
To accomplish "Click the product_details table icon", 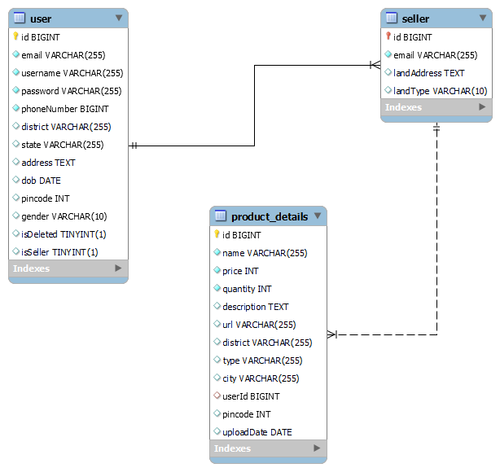I will [x=220, y=216].
